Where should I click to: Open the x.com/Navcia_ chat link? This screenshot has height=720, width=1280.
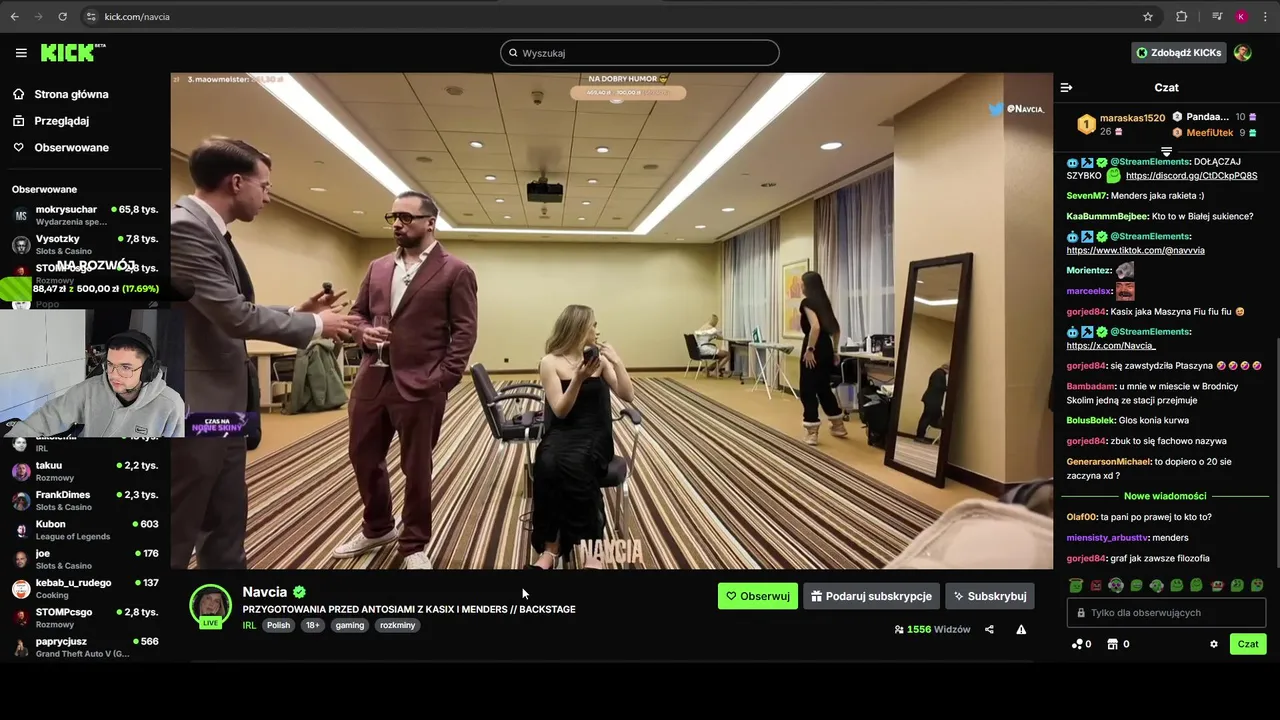pyautogui.click(x=1110, y=345)
